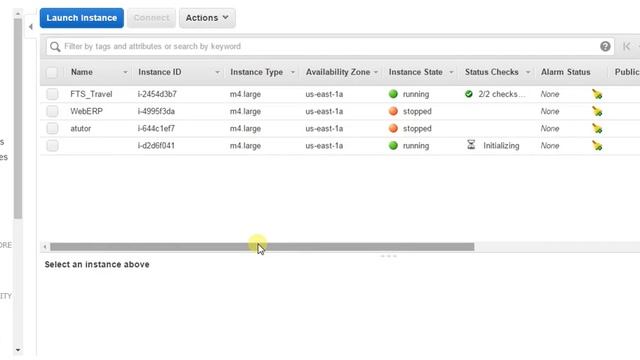Open the Actions dropdown menu

pyautogui.click(x=207, y=18)
